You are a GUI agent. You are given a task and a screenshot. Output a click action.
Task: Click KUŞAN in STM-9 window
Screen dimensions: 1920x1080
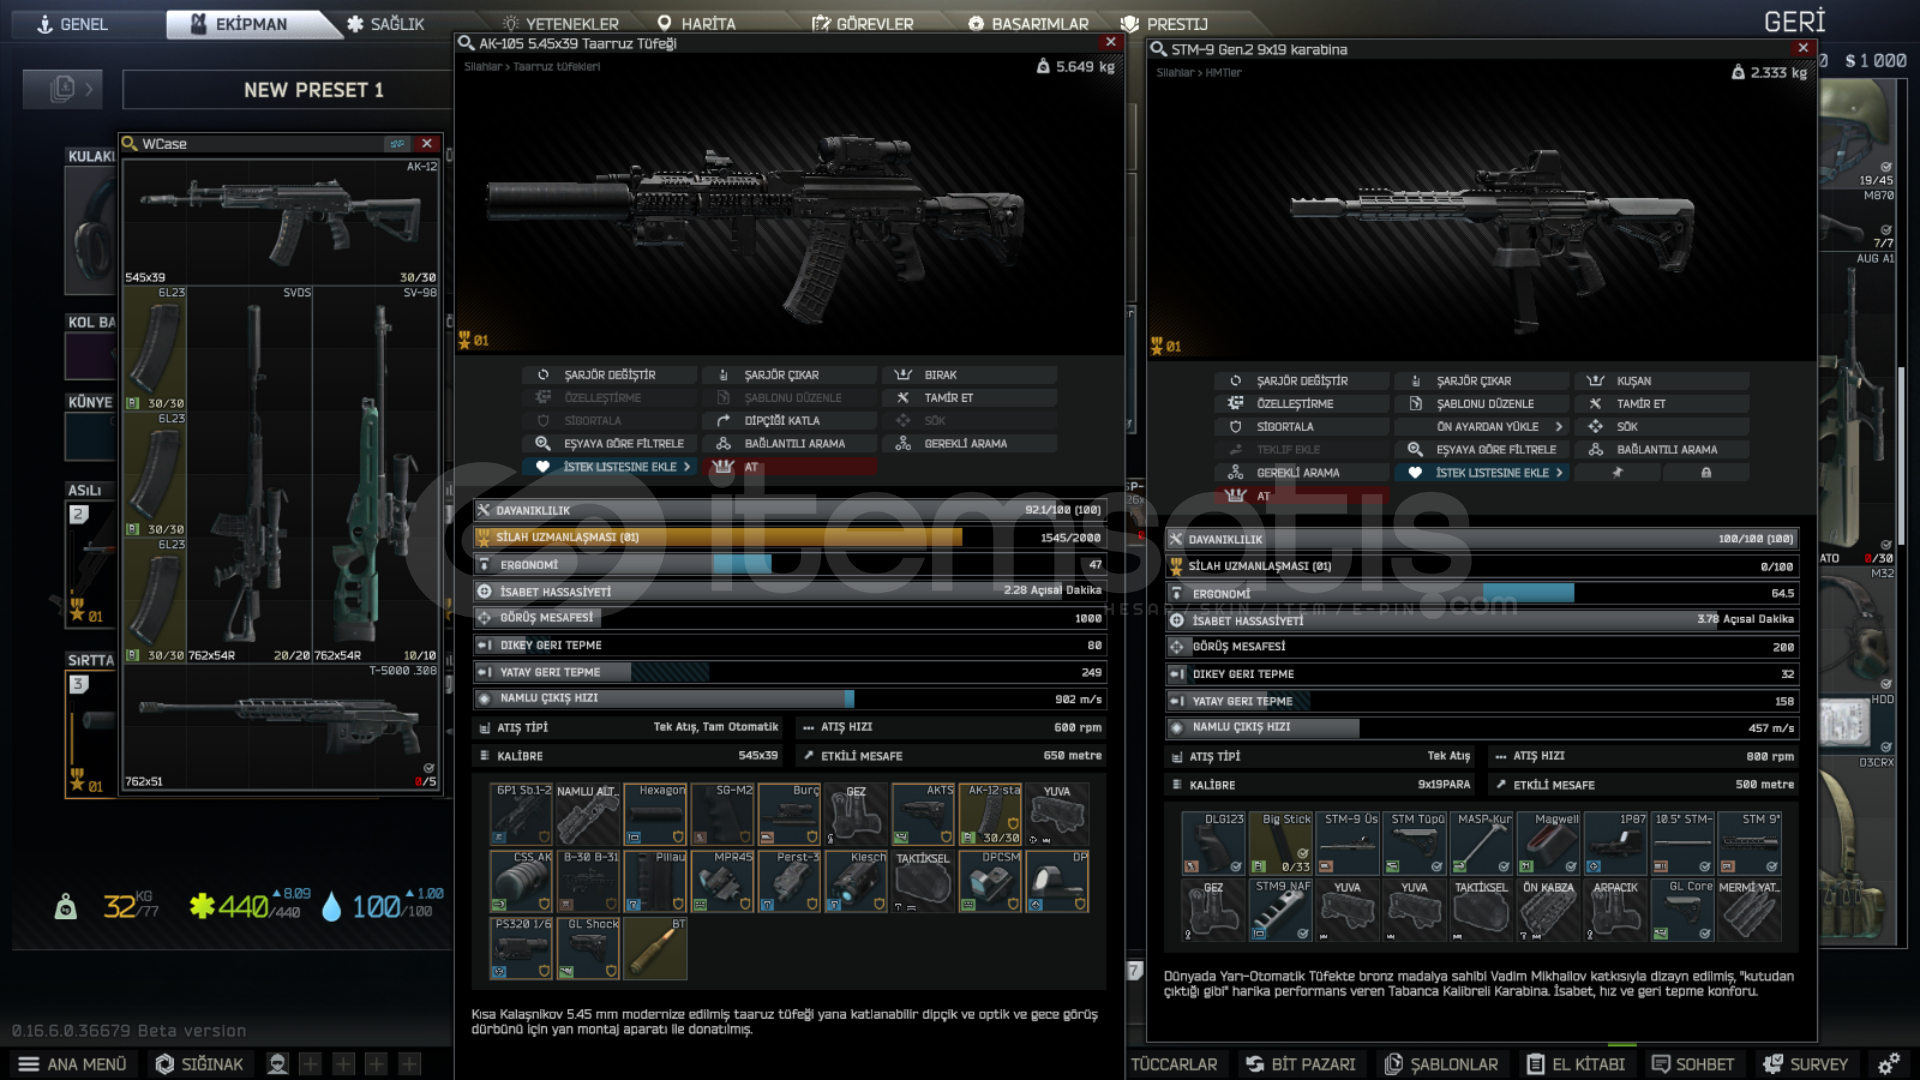(1662, 381)
